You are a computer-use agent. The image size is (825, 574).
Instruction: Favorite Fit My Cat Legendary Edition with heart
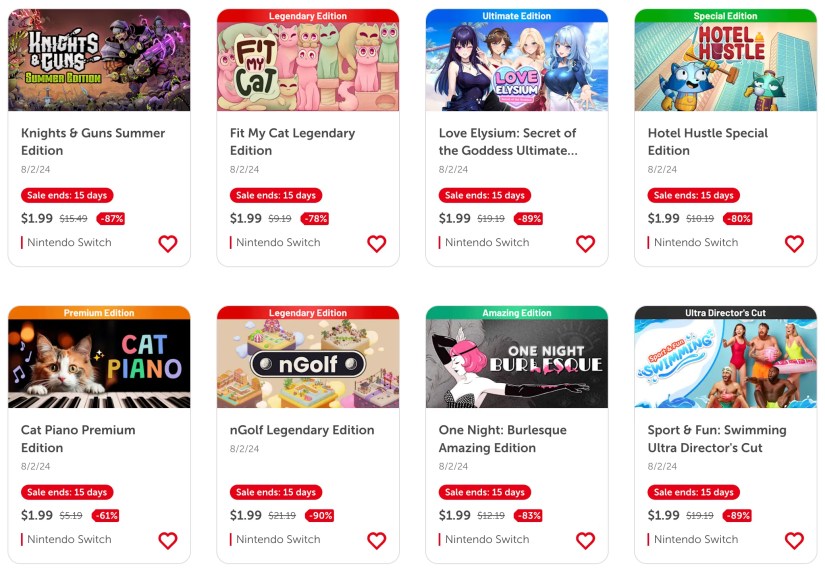tap(377, 244)
